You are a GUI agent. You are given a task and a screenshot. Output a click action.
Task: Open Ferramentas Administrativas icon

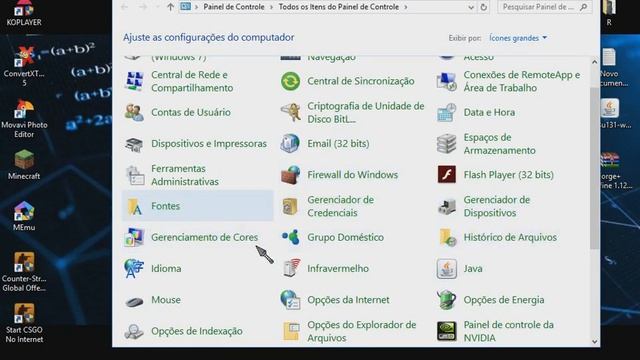(134, 175)
